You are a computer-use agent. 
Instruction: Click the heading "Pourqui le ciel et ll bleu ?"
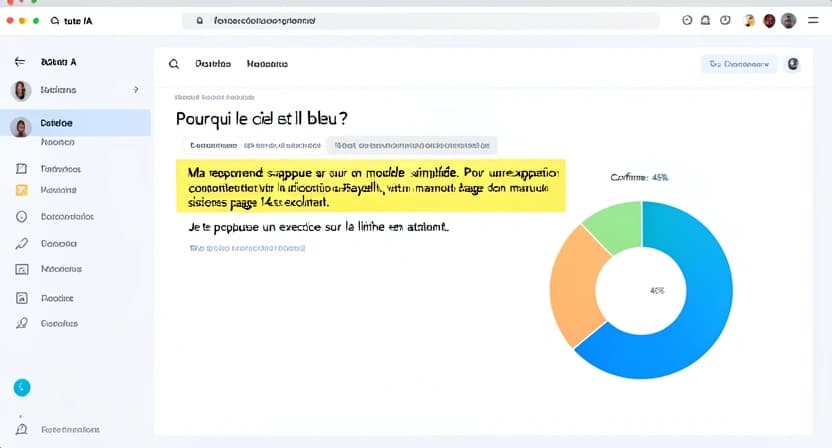click(x=262, y=118)
